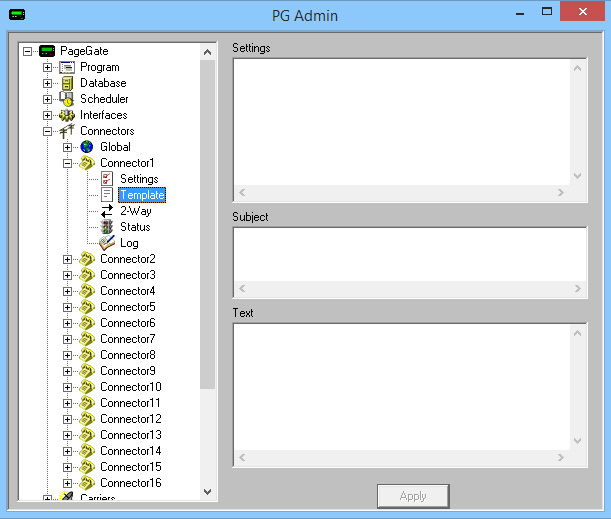This screenshot has height=519, width=611.
Task: Click Text box scroll-right arrow
Action: click(561, 457)
